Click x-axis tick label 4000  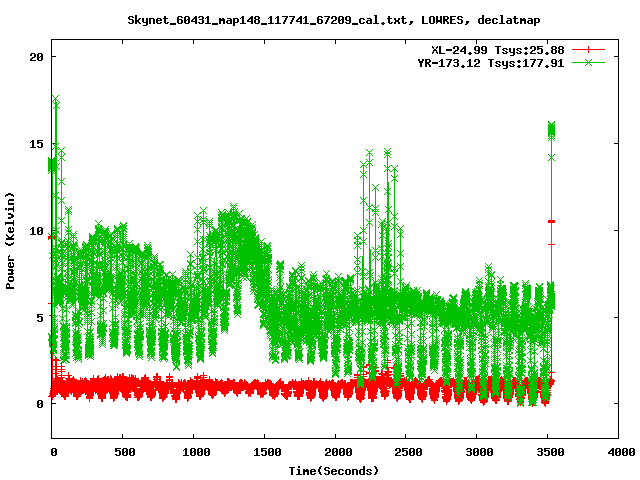[622, 452]
